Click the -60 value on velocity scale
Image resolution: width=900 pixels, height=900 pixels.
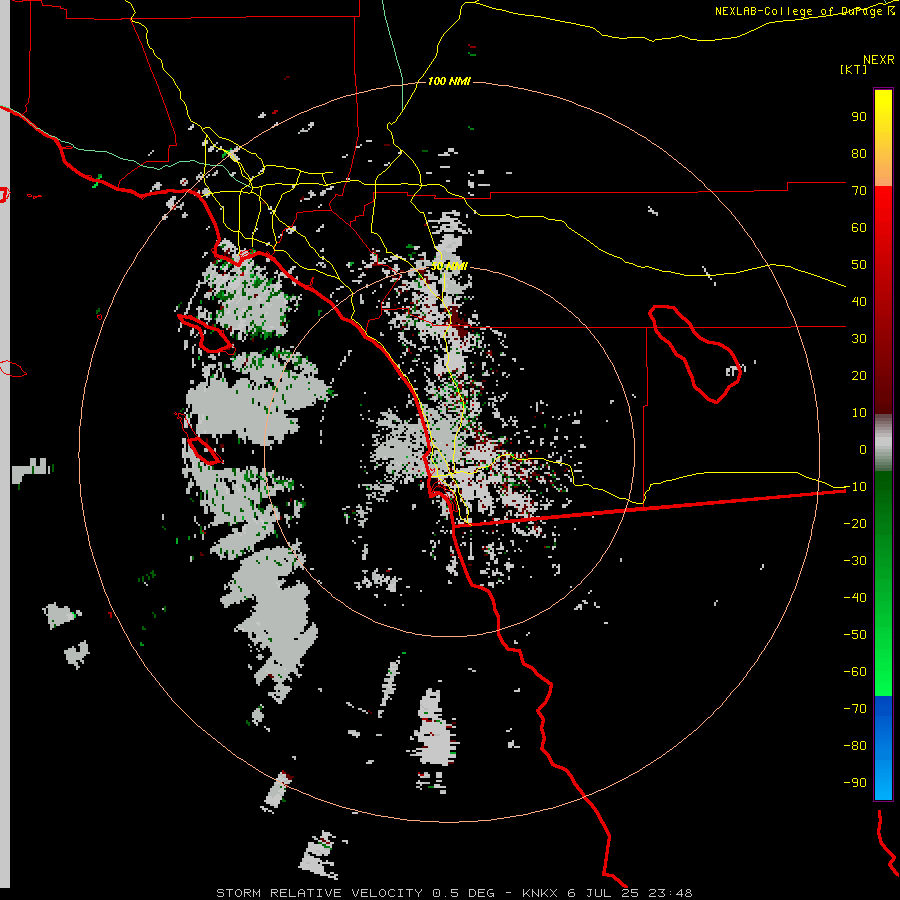click(855, 672)
